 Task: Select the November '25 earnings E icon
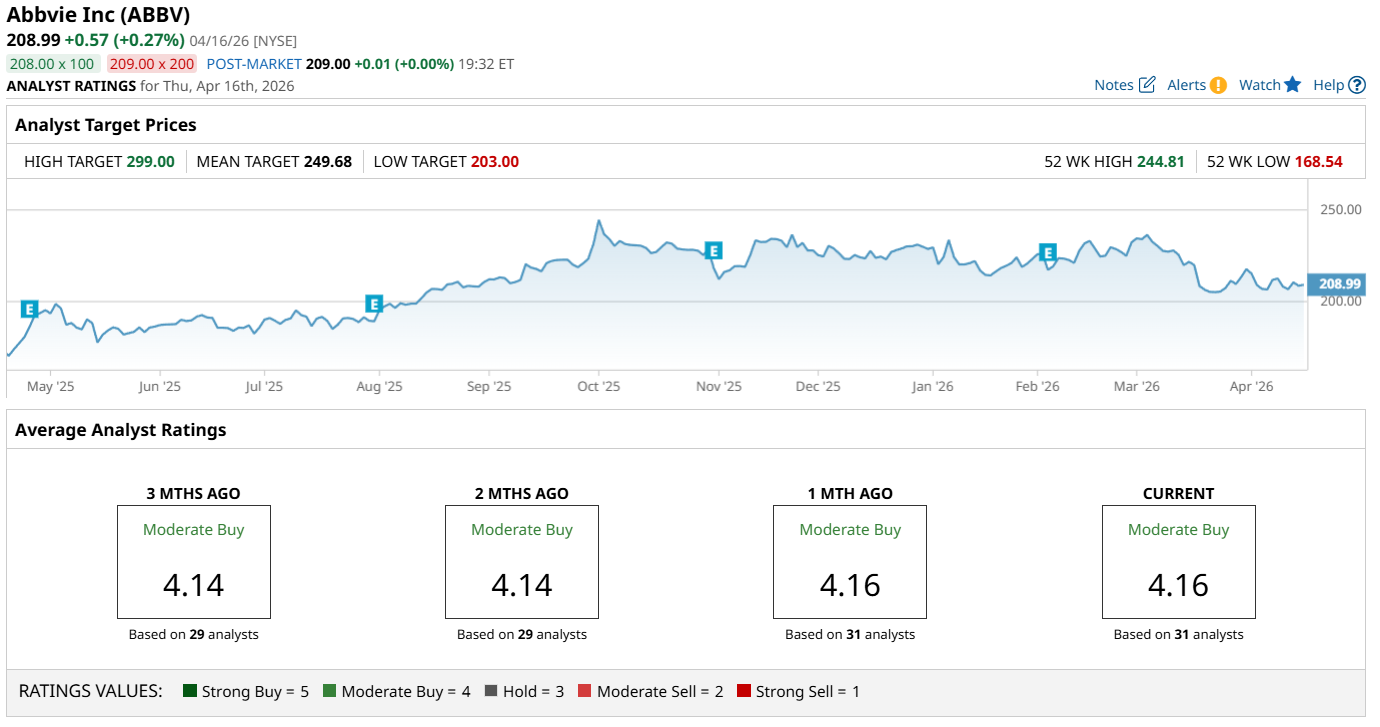[713, 251]
